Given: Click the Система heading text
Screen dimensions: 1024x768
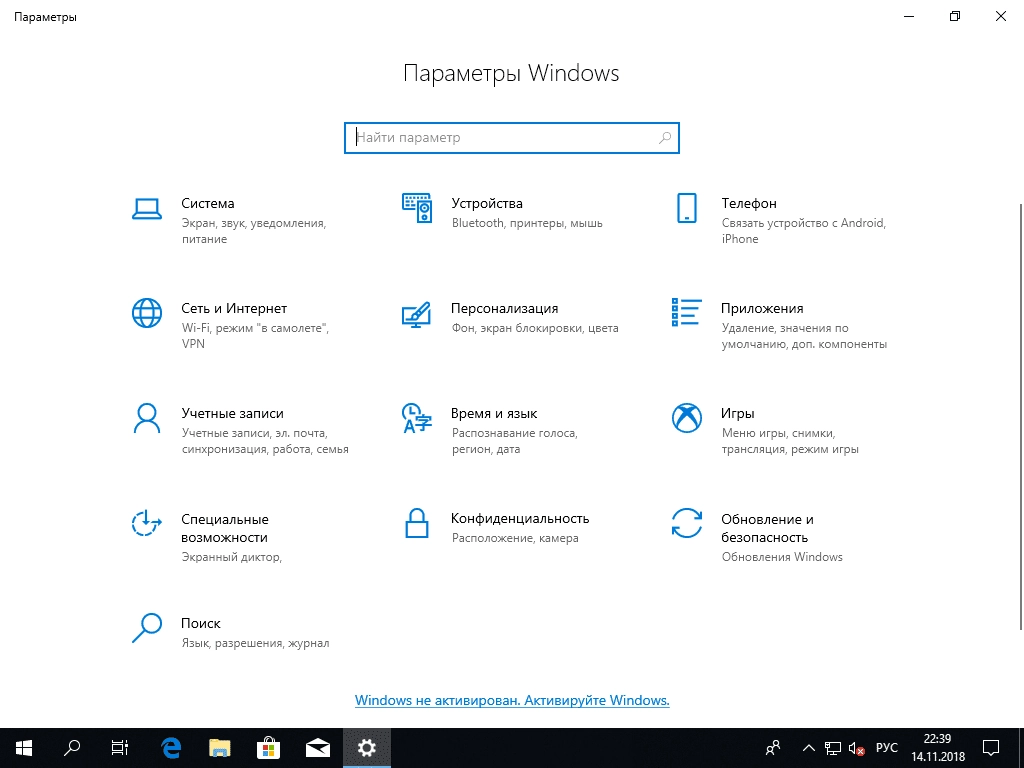Looking at the screenshot, I should [208, 203].
